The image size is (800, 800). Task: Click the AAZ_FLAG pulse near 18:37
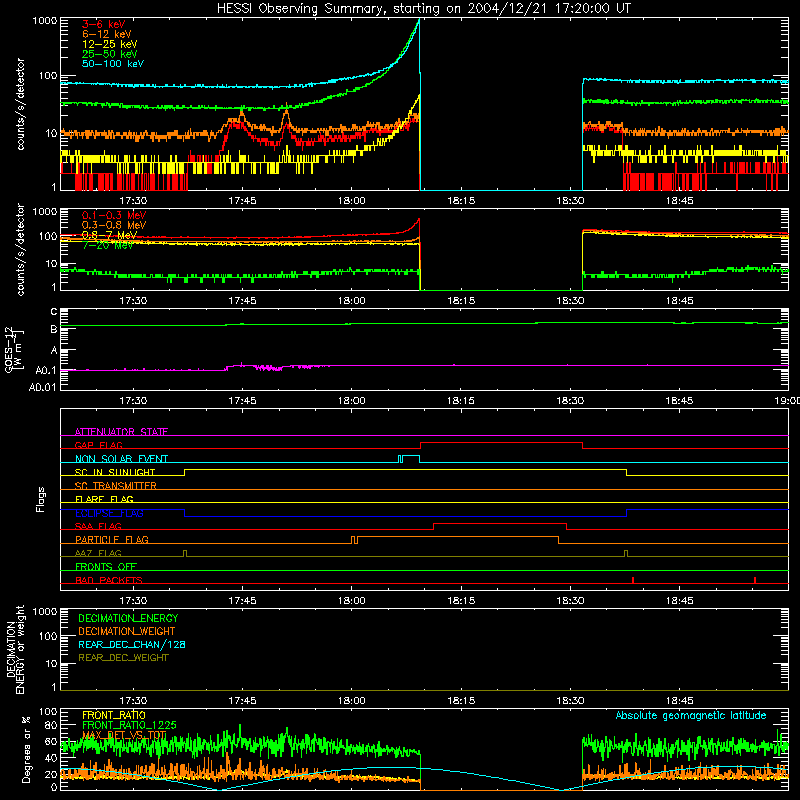coord(626,553)
